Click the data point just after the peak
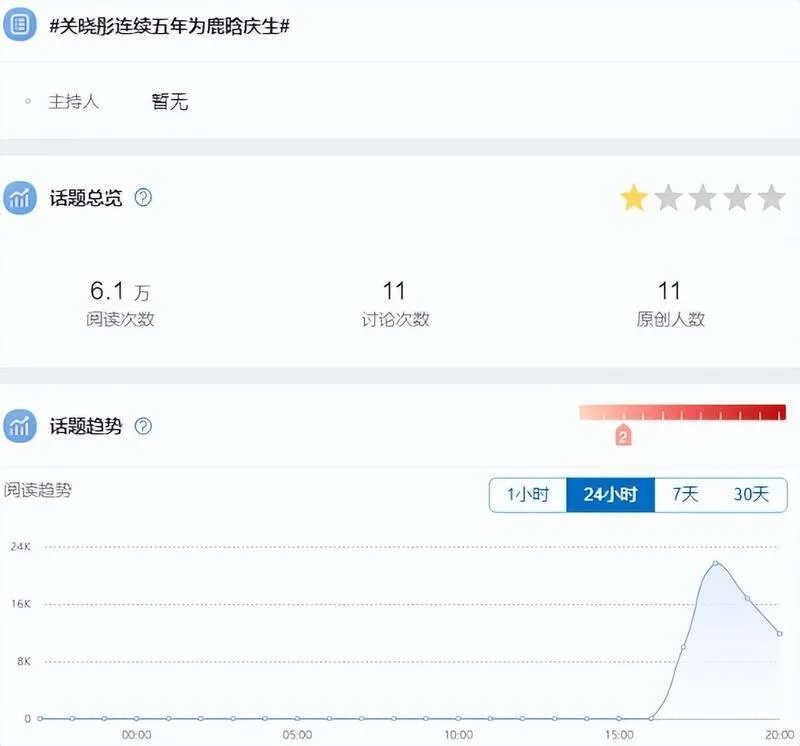 click(747, 598)
